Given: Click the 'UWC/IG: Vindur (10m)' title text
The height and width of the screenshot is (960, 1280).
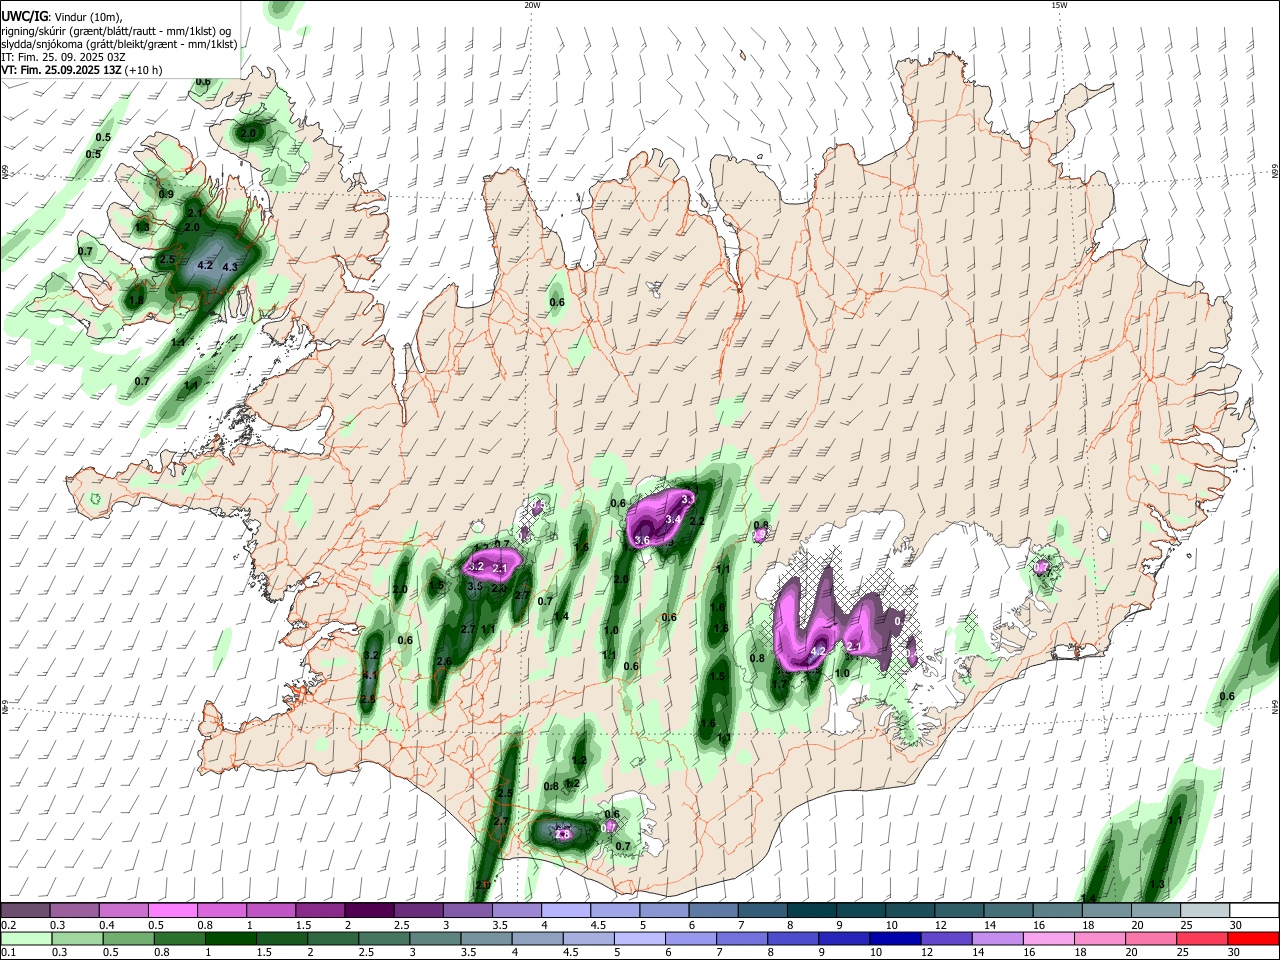Looking at the screenshot, I should click(x=61, y=16).
